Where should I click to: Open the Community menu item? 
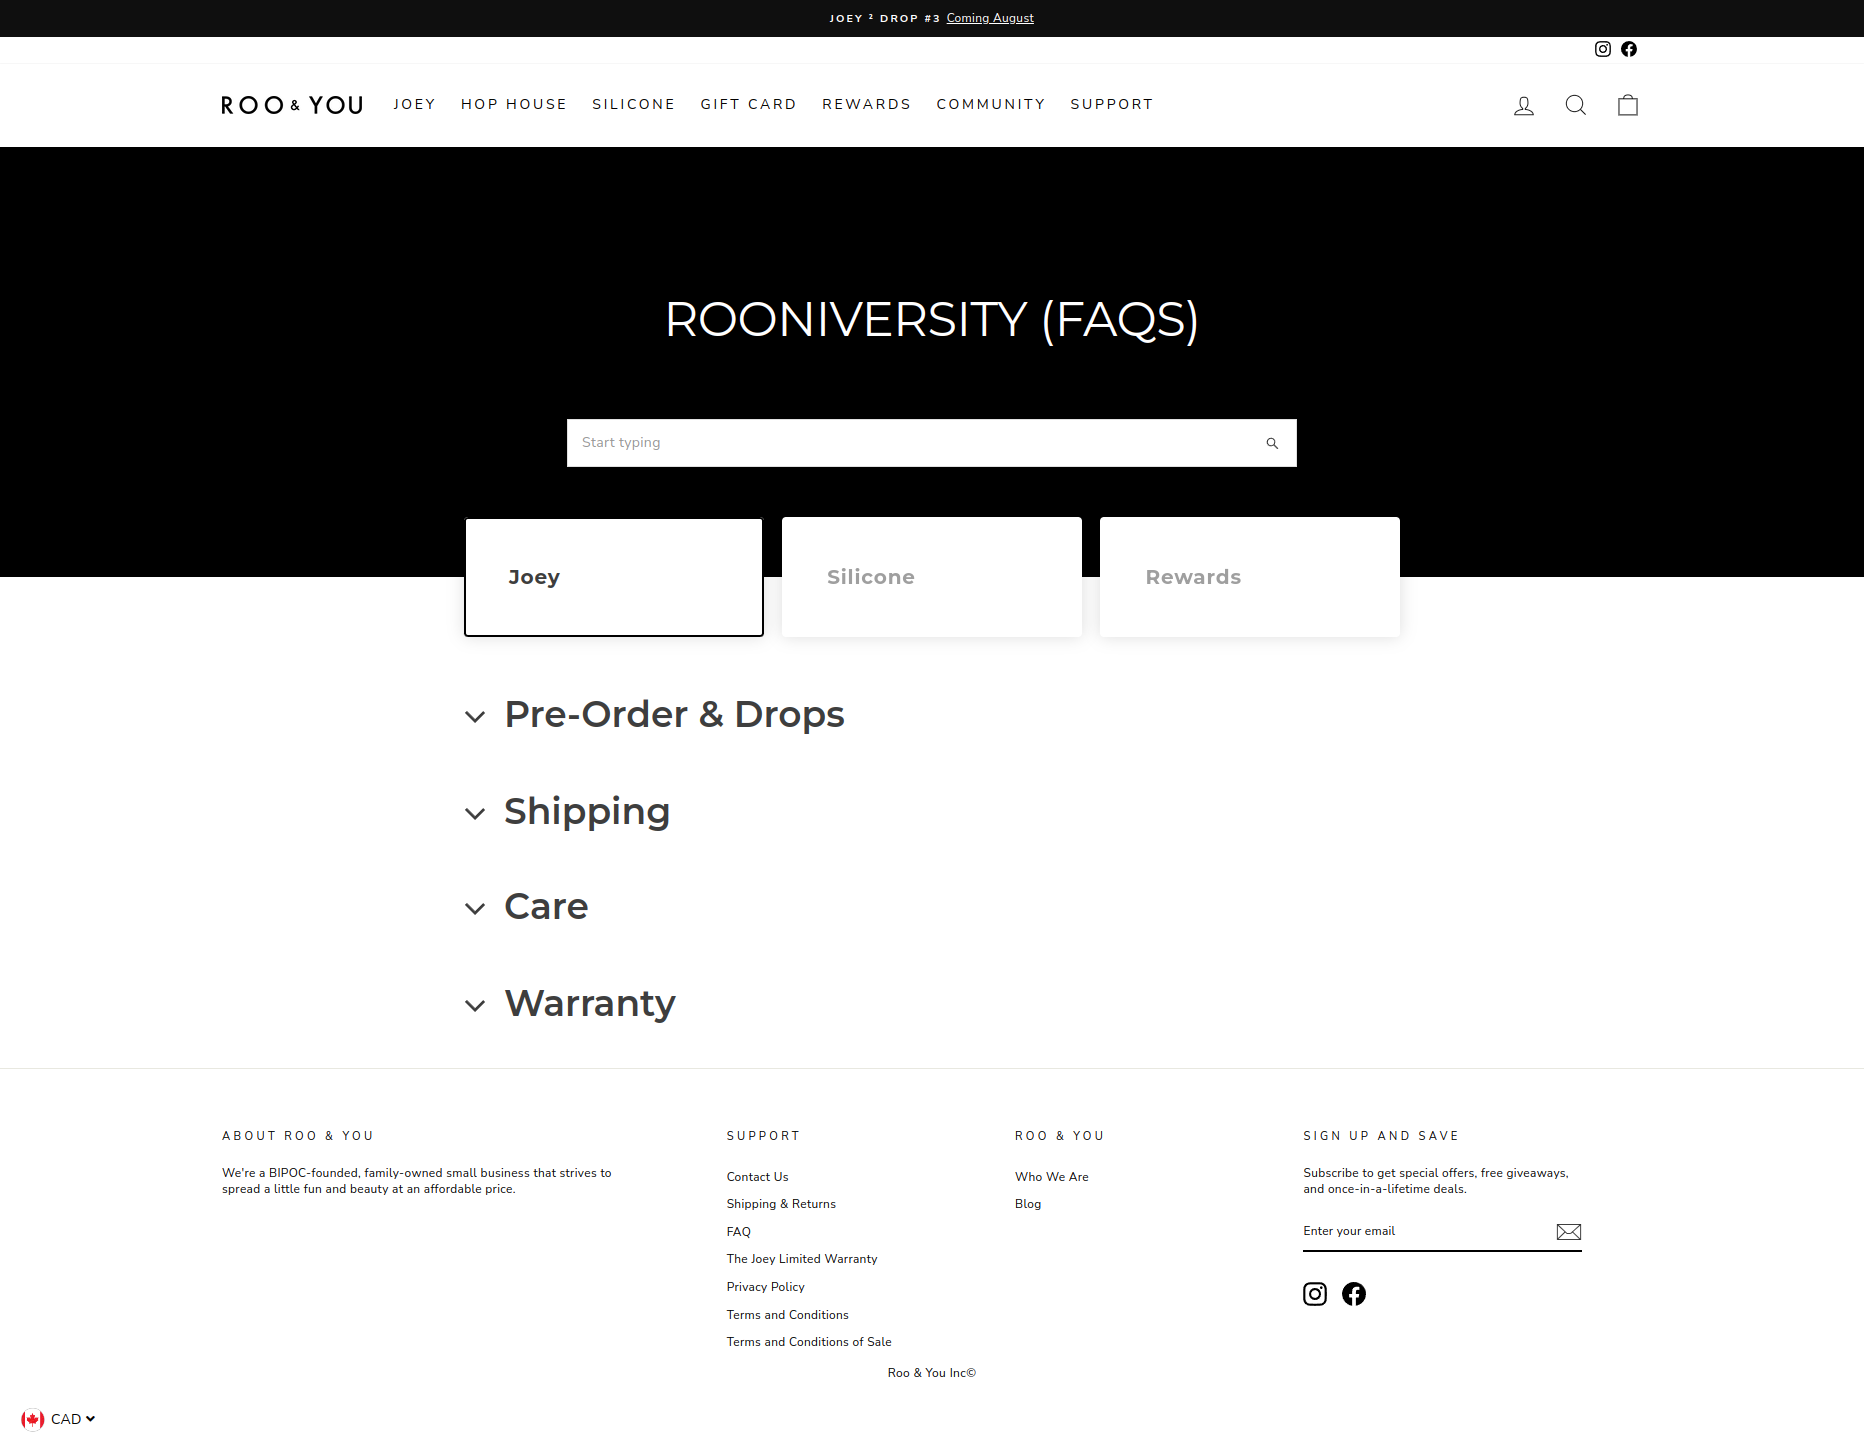(x=991, y=104)
